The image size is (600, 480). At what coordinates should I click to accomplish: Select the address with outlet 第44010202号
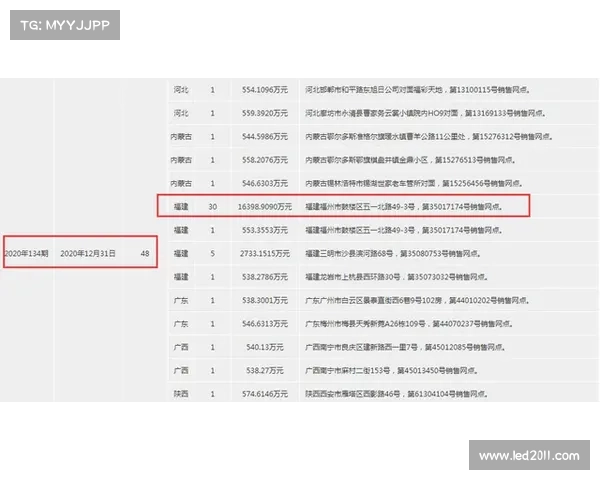[x=417, y=300]
